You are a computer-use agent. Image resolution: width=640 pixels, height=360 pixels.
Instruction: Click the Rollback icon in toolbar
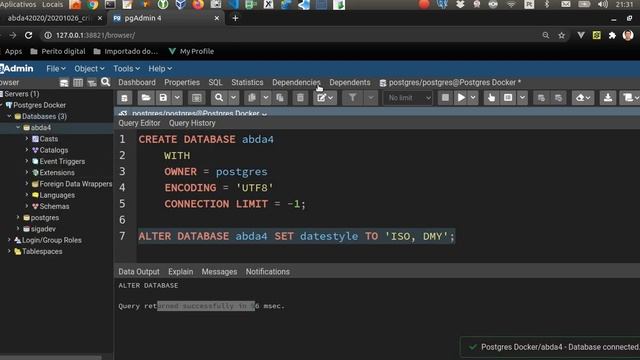(x=558, y=98)
